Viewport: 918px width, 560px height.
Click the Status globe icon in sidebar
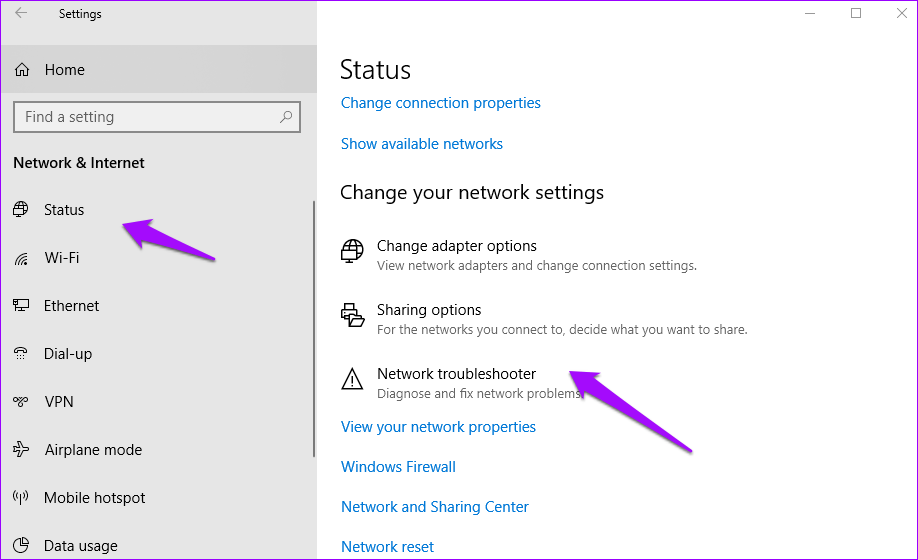[21, 210]
